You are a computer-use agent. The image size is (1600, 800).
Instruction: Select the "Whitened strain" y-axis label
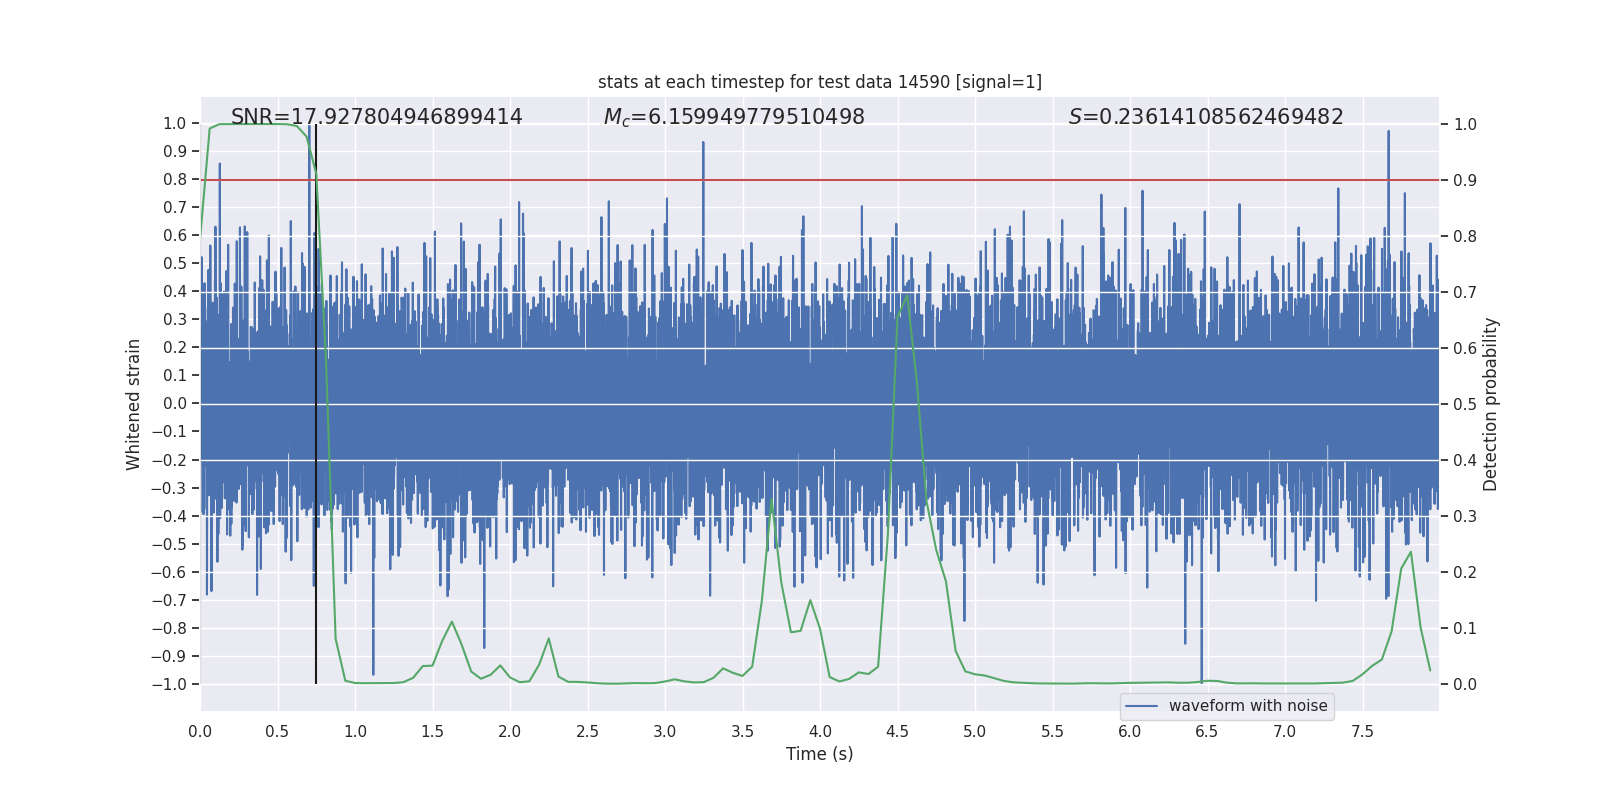pyautogui.click(x=134, y=404)
